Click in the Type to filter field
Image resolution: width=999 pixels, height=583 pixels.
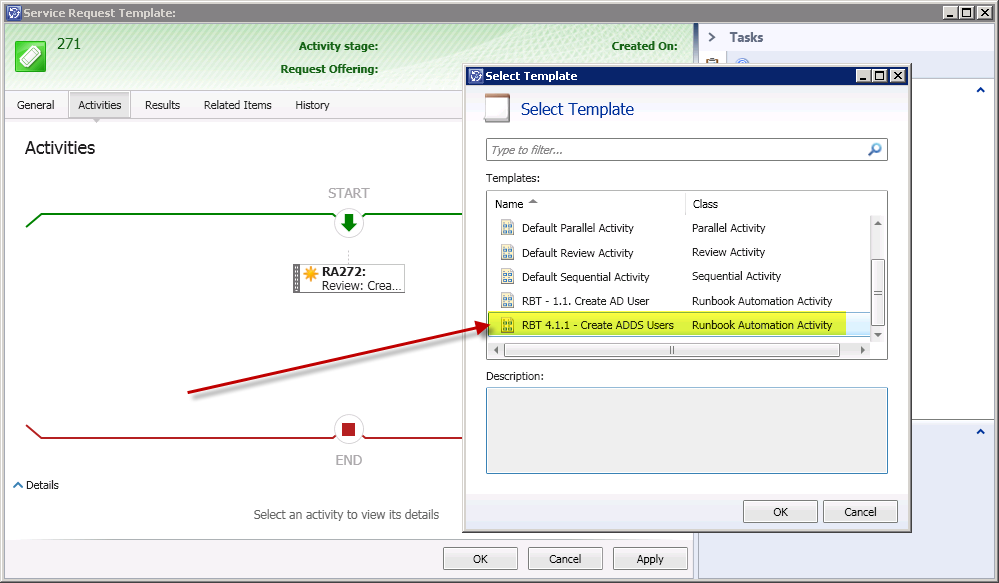coord(675,150)
